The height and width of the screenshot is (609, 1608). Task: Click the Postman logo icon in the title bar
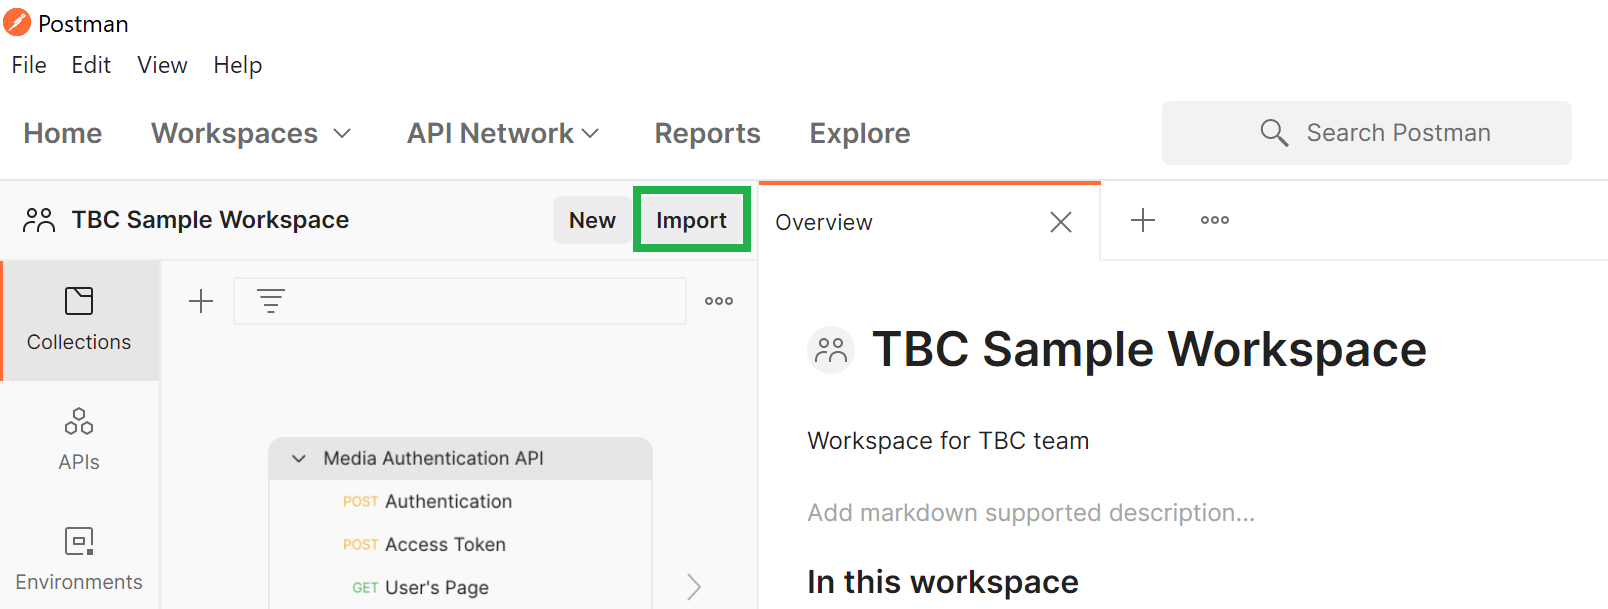point(17,22)
